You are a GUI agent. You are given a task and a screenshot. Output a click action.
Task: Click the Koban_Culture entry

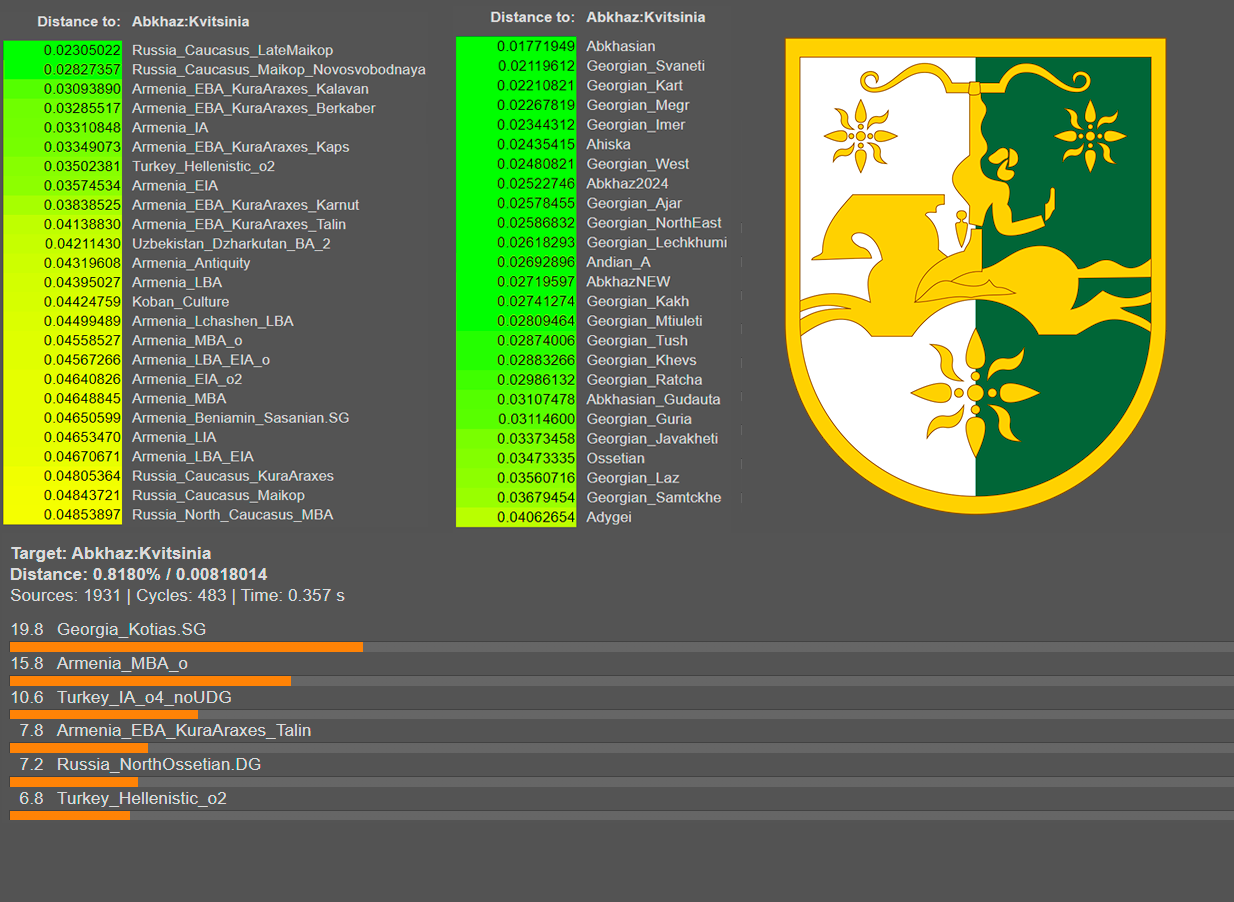coord(180,302)
